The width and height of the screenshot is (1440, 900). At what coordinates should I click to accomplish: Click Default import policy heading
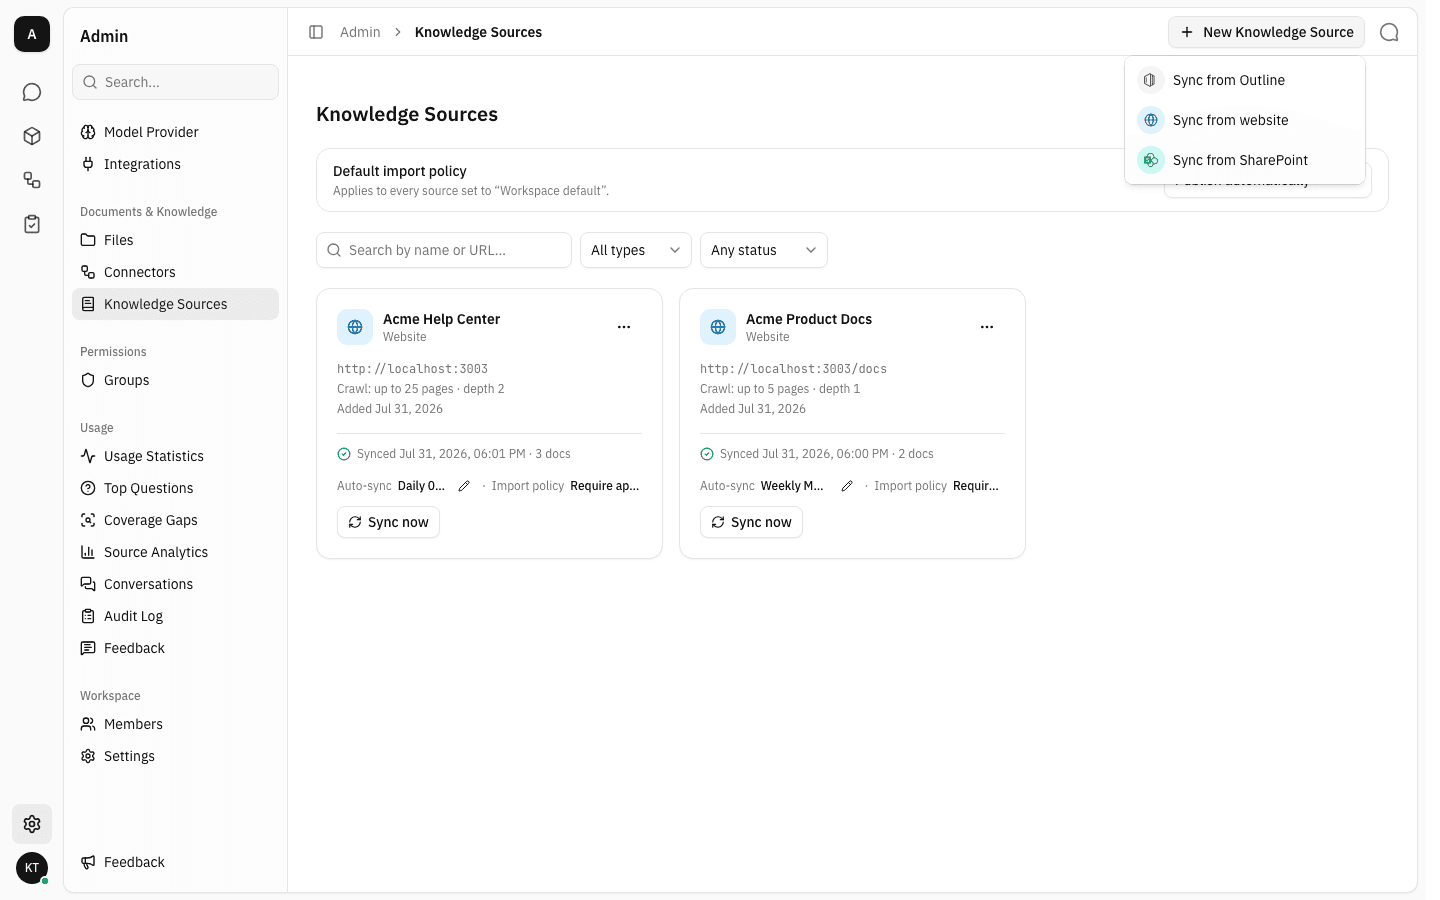click(x=400, y=171)
